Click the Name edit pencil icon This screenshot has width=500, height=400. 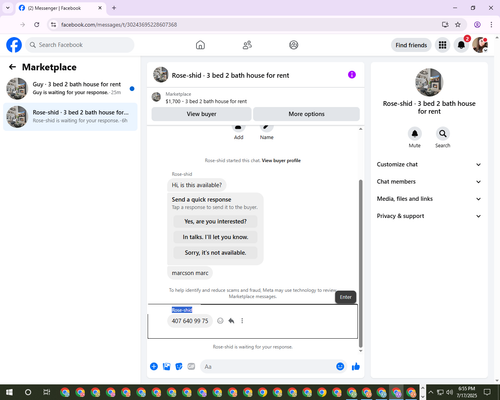click(x=266, y=128)
